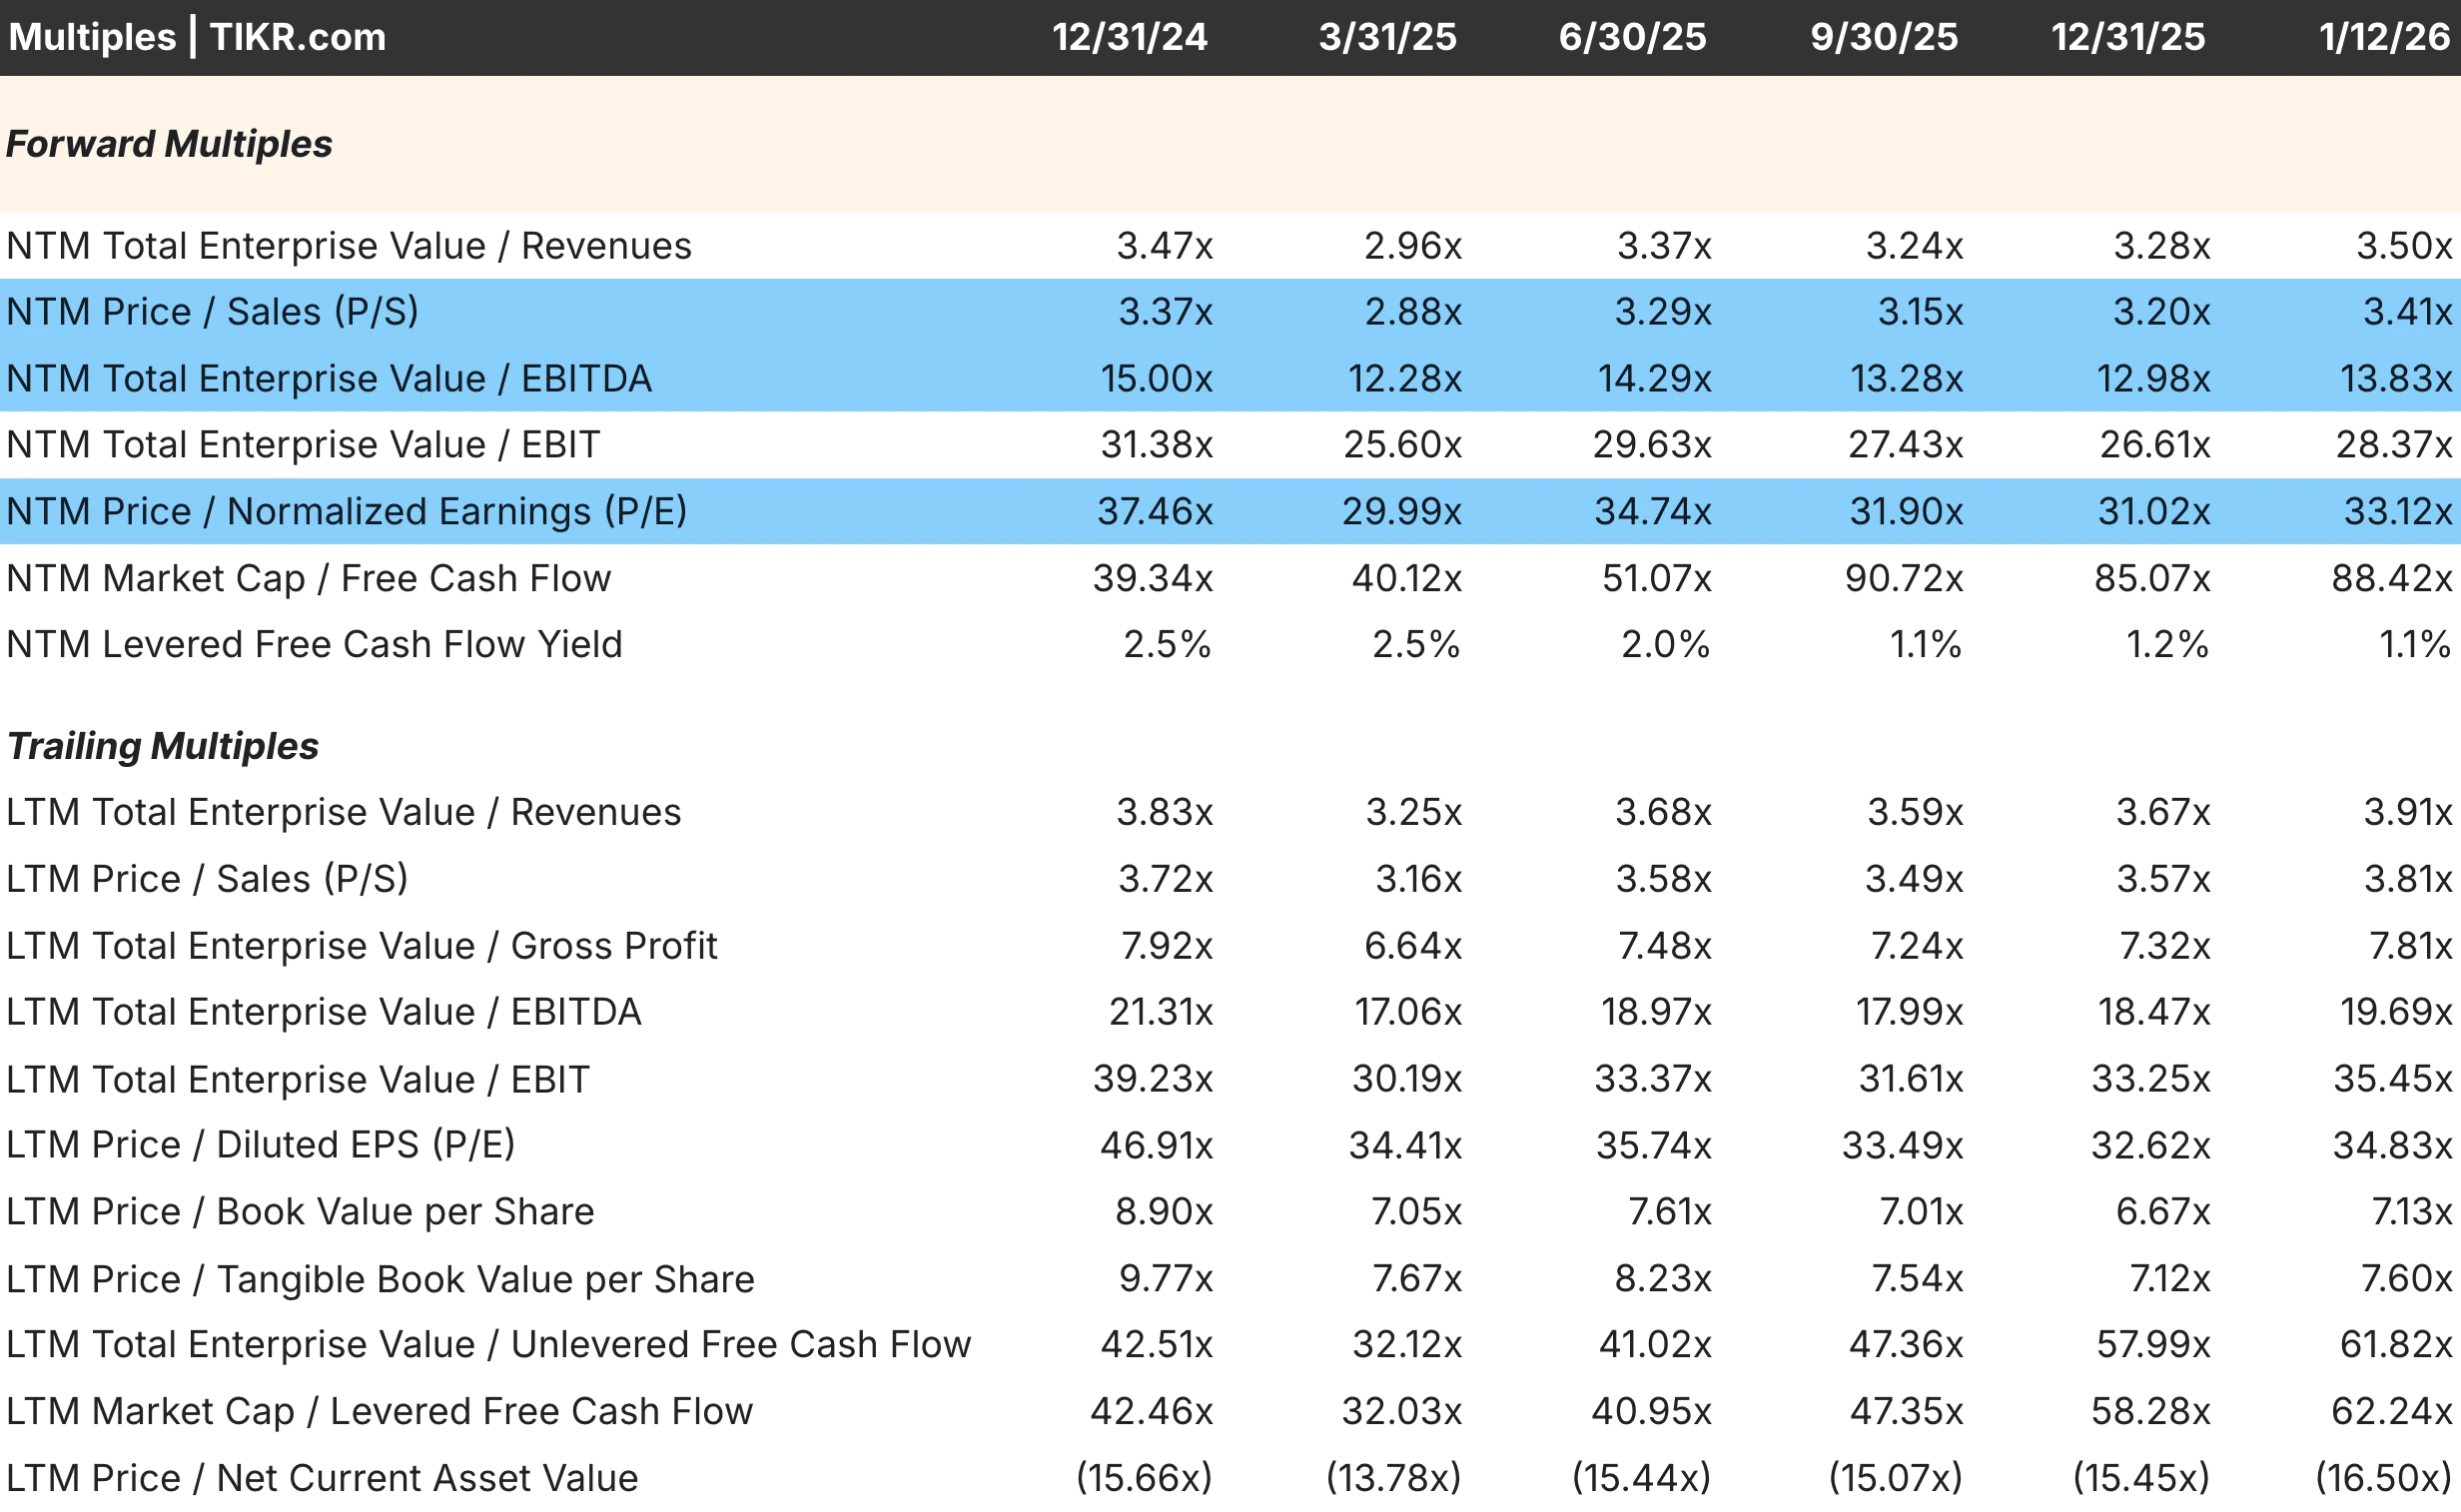Click LTM Total Enterprise Value / Gross Profit
The image size is (2461, 1512).
coord(361,946)
